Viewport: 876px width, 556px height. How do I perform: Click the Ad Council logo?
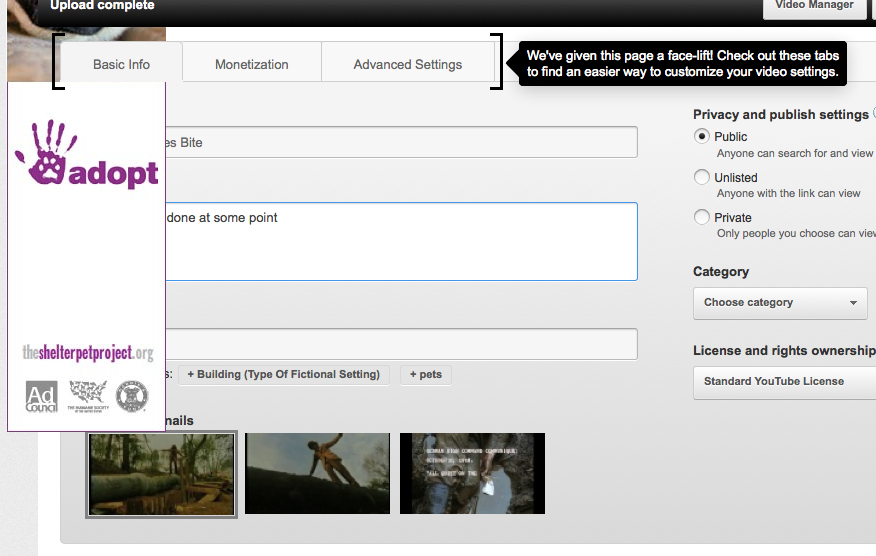(x=41, y=396)
